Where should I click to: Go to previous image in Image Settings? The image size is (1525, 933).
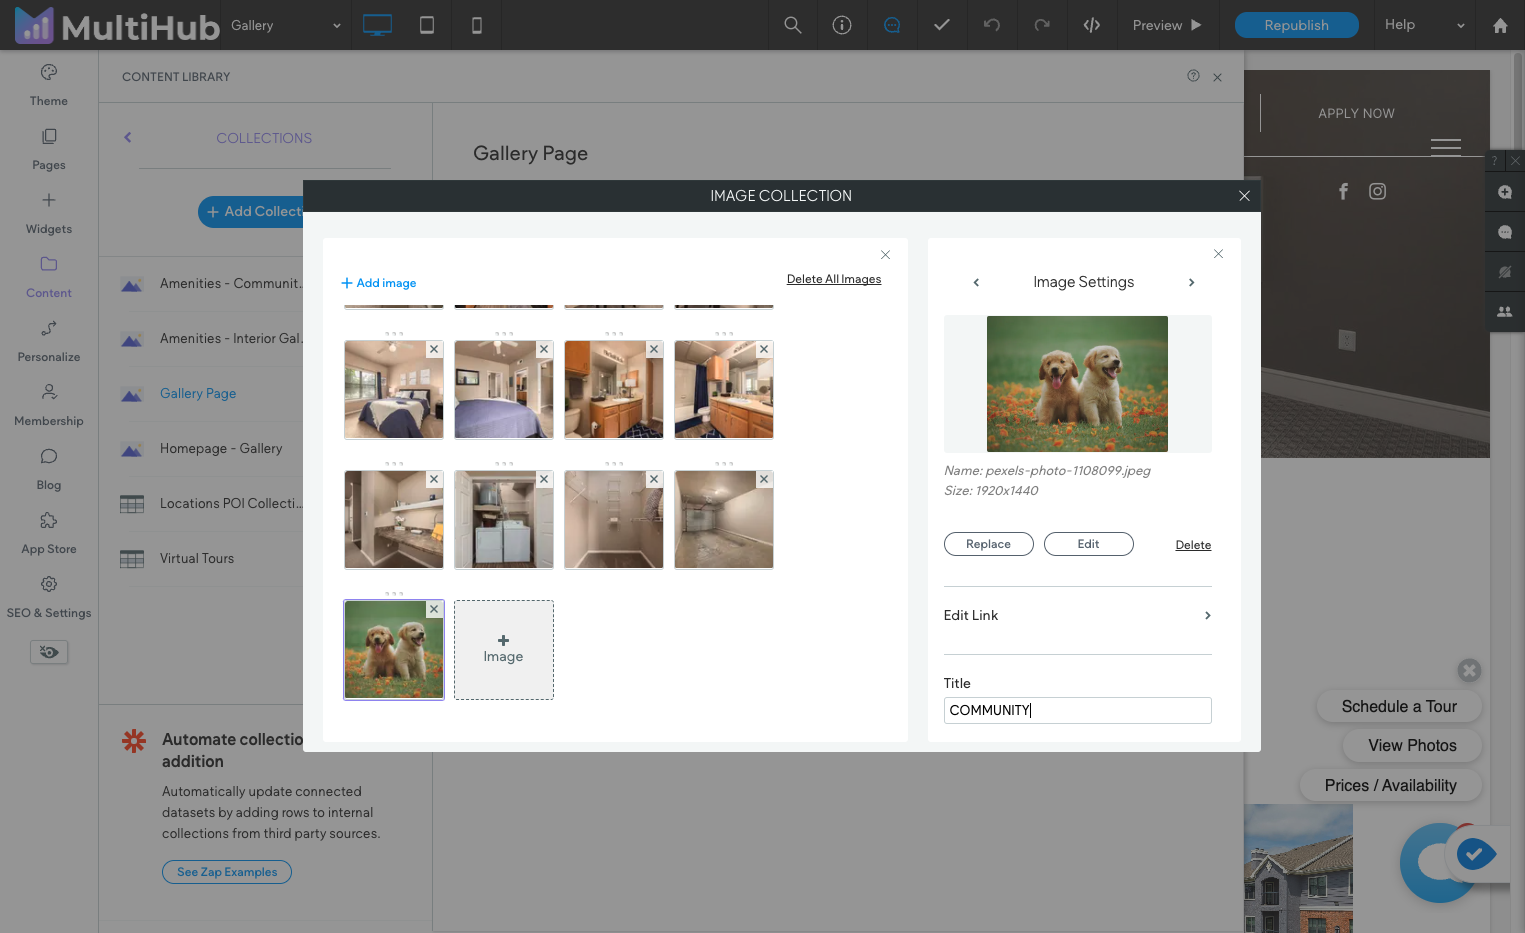(976, 283)
